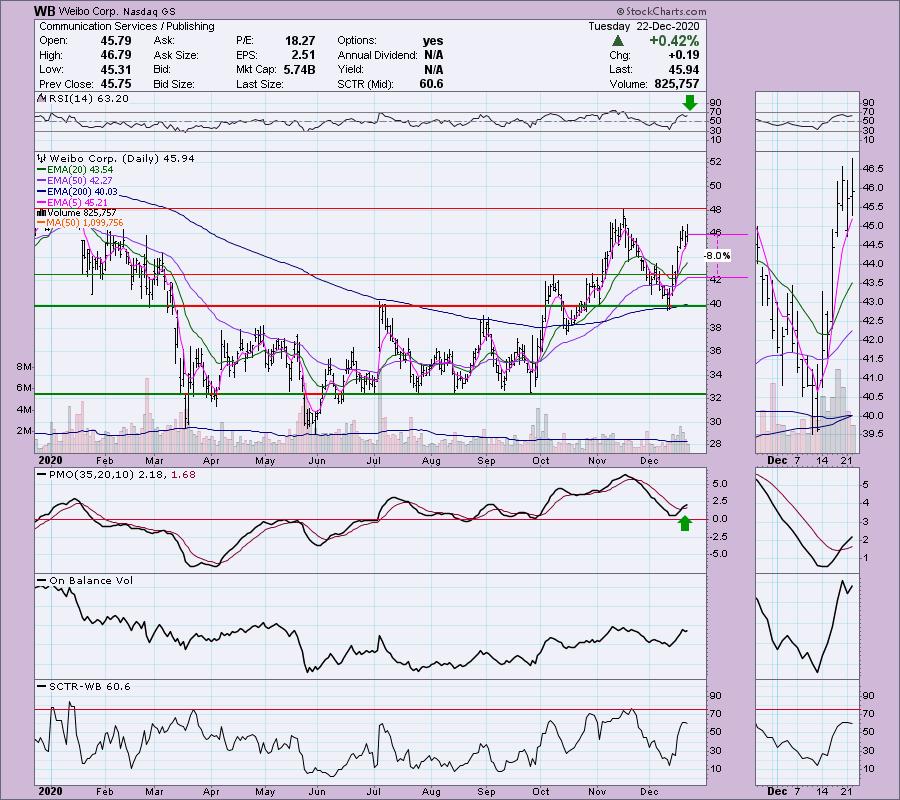This screenshot has width=900, height=800.
Task: Click the volume bars icon in the legend
Action: click(x=40, y=213)
